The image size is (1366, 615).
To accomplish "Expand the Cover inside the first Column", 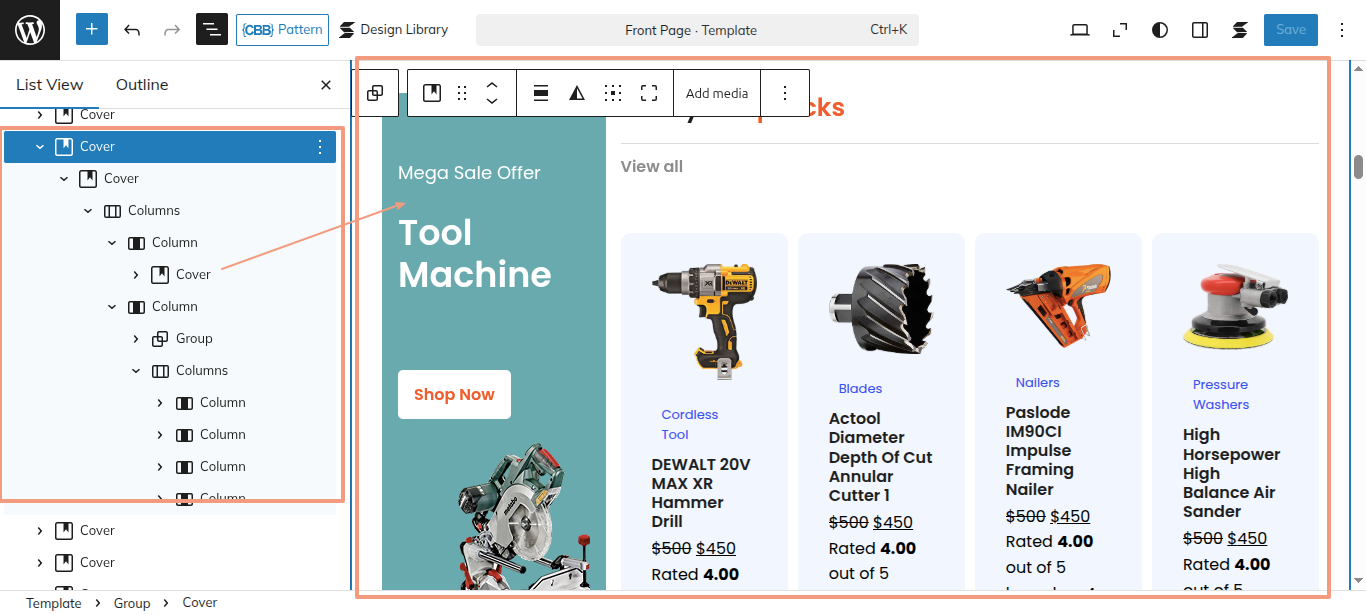I will pyautogui.click(x=136, y=275).
